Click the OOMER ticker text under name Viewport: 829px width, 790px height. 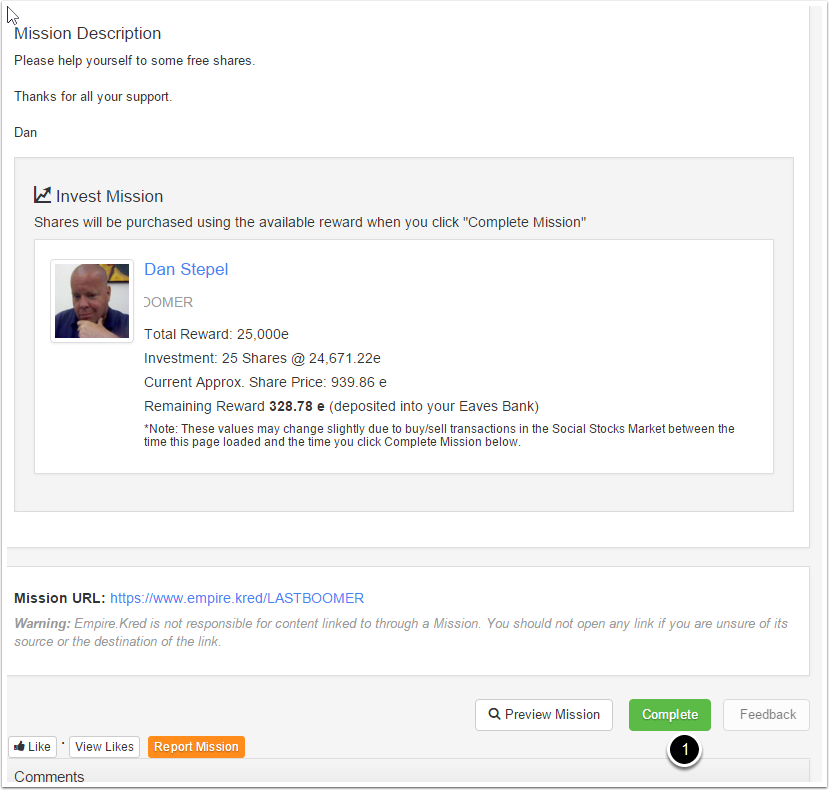(168, 302)
